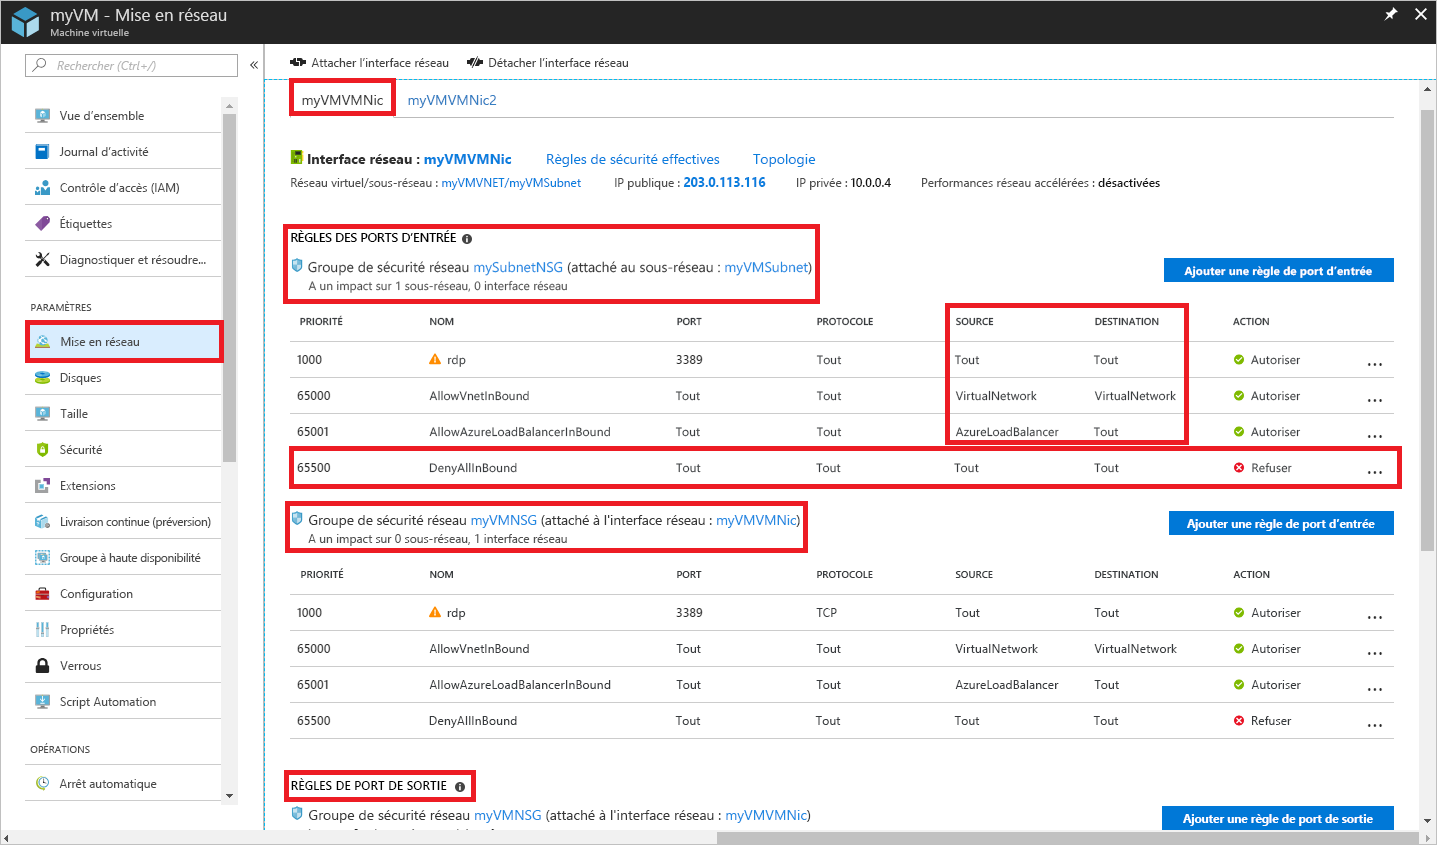
Task: Click Ajouter une règle de port d'entrée
Action: 1278,269
